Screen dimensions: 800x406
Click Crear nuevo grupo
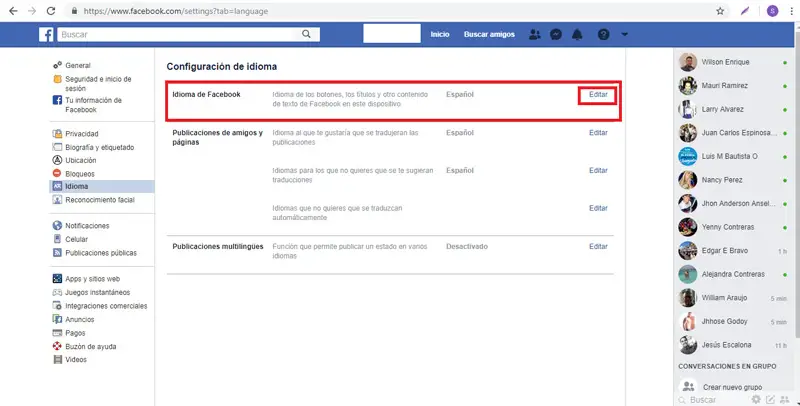point(732,387)
